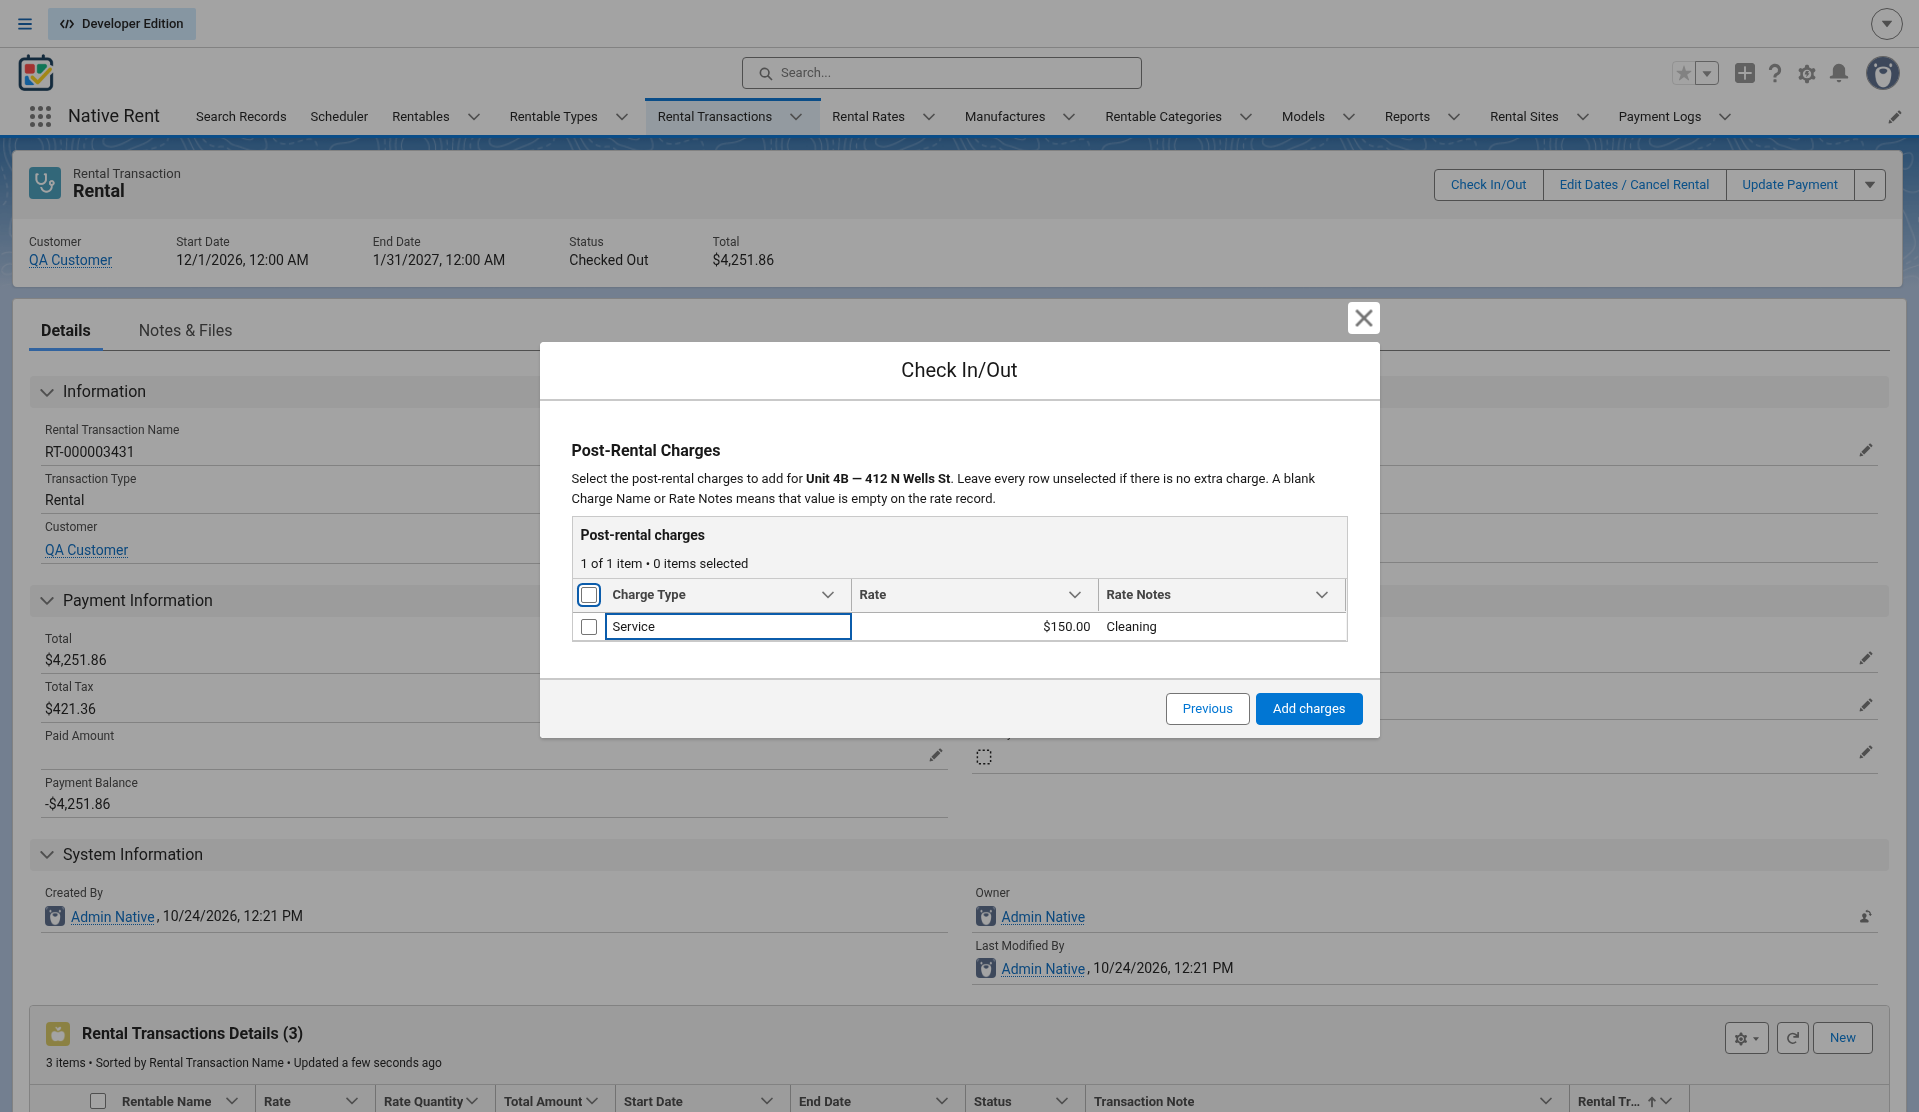Click the hamburger menu icon
Image resolution: width=1919 pixels, height=1112 pixels.
click(x=25, y=24)
